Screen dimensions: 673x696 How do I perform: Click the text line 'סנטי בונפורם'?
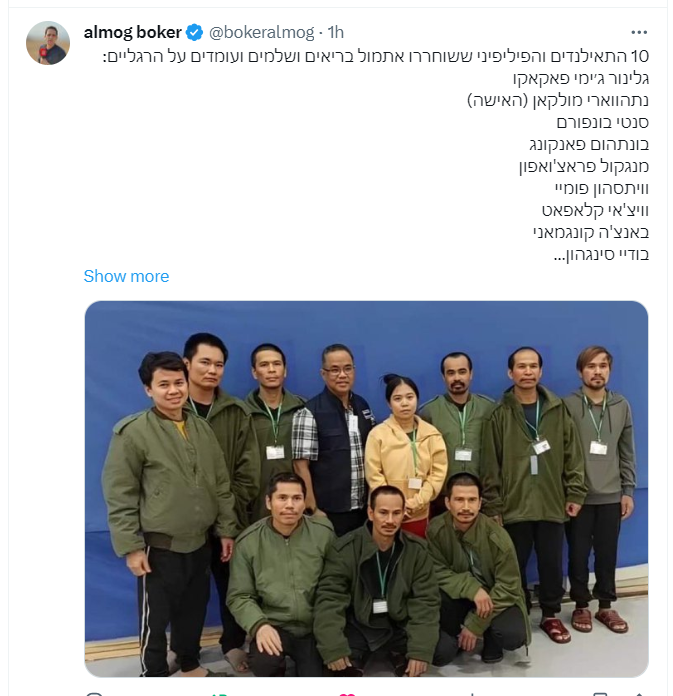[603, 123]
